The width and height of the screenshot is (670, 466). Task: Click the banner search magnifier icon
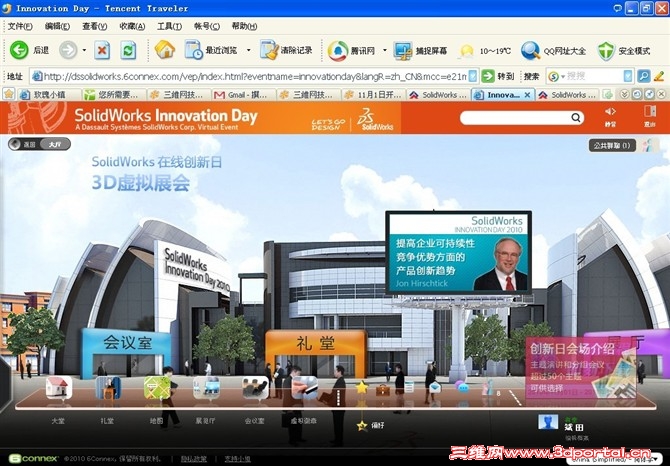[576, 117]
